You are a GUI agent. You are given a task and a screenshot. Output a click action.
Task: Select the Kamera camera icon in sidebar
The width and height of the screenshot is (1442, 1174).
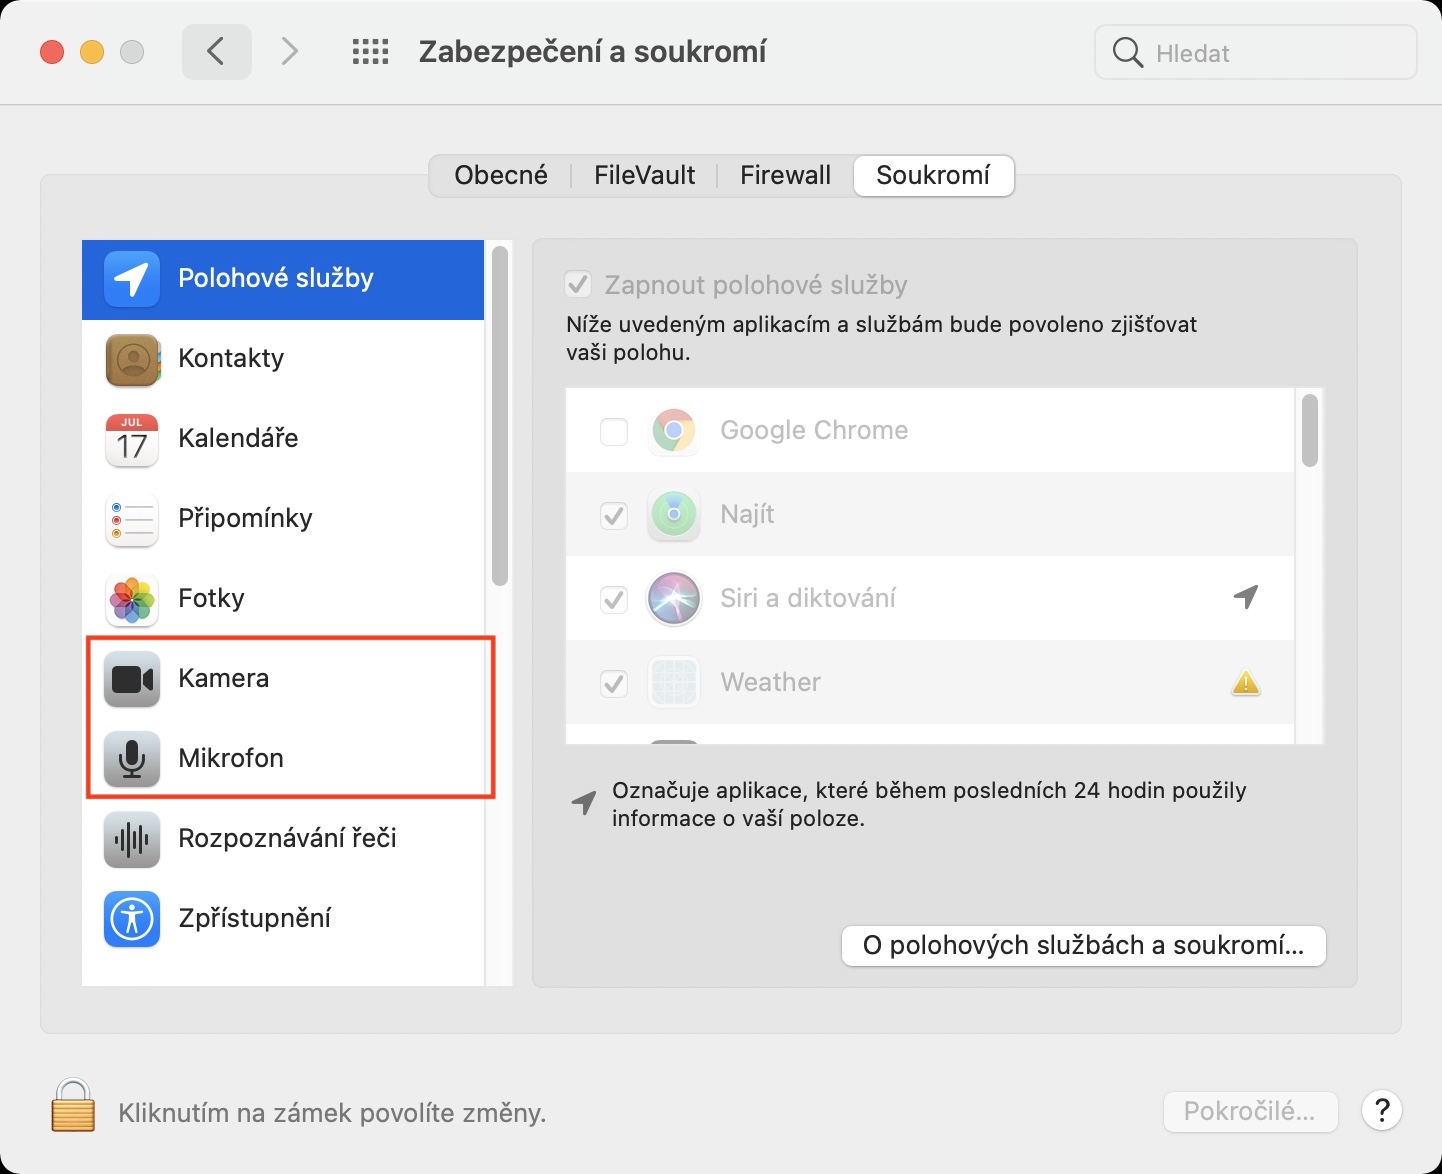(x=132, y=679)
